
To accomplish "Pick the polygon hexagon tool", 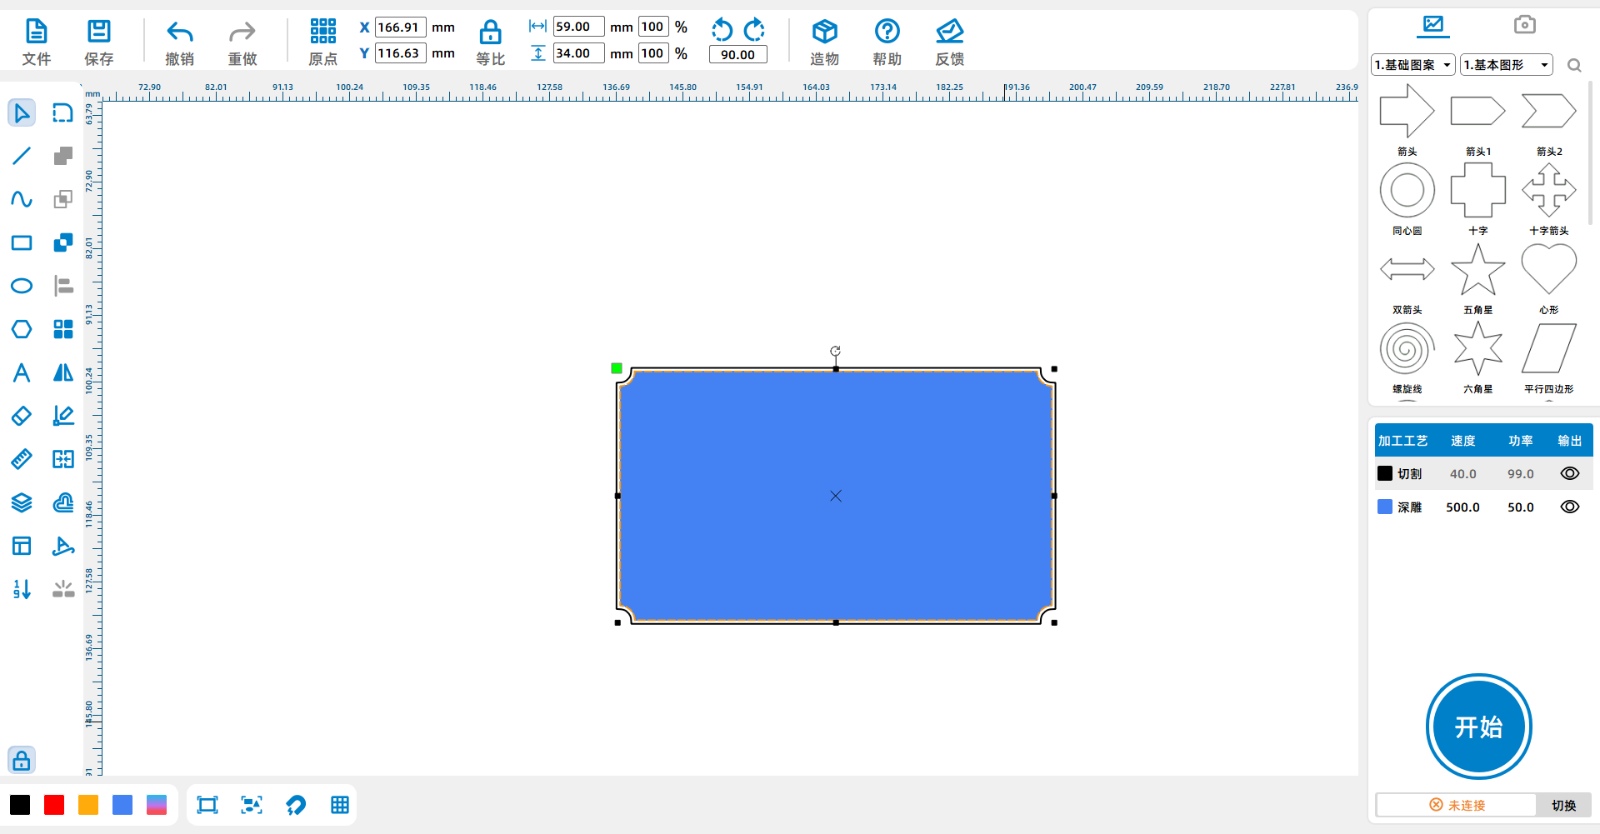I will point(21,329).
